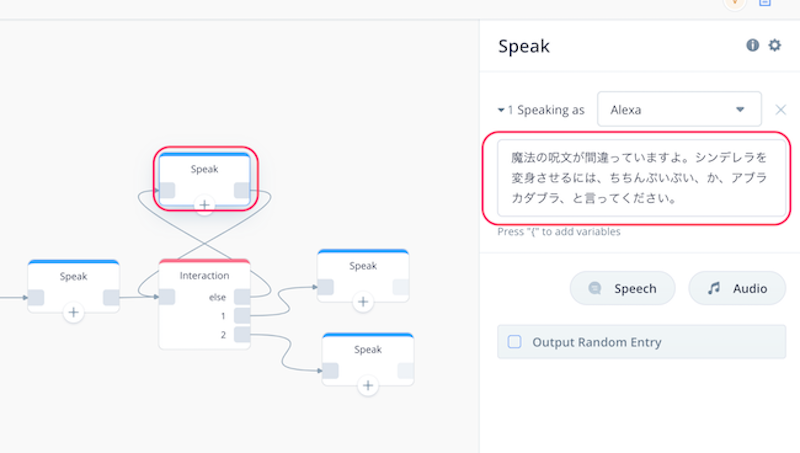Click output port 2 on Interaction block
Image resolution: width=800 pixels, height=453 pixels.
(x=242, y=335)
